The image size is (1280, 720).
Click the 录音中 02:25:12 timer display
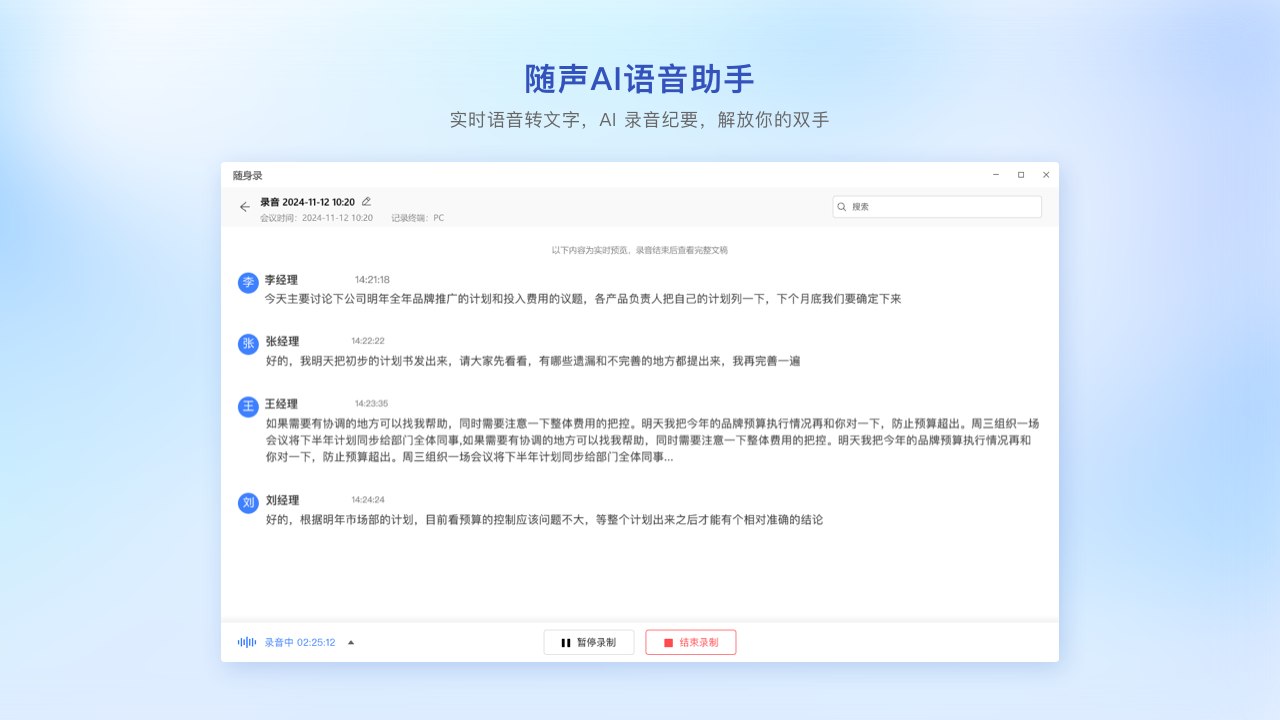299,642
